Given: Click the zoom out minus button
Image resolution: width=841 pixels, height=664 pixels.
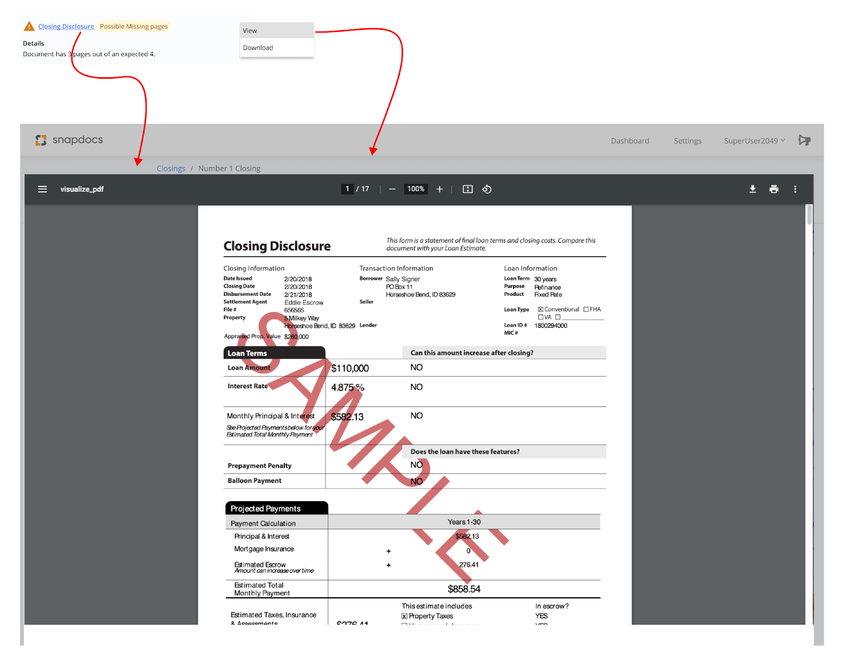Looking at the screenshot, I should (x=392, y=189).
